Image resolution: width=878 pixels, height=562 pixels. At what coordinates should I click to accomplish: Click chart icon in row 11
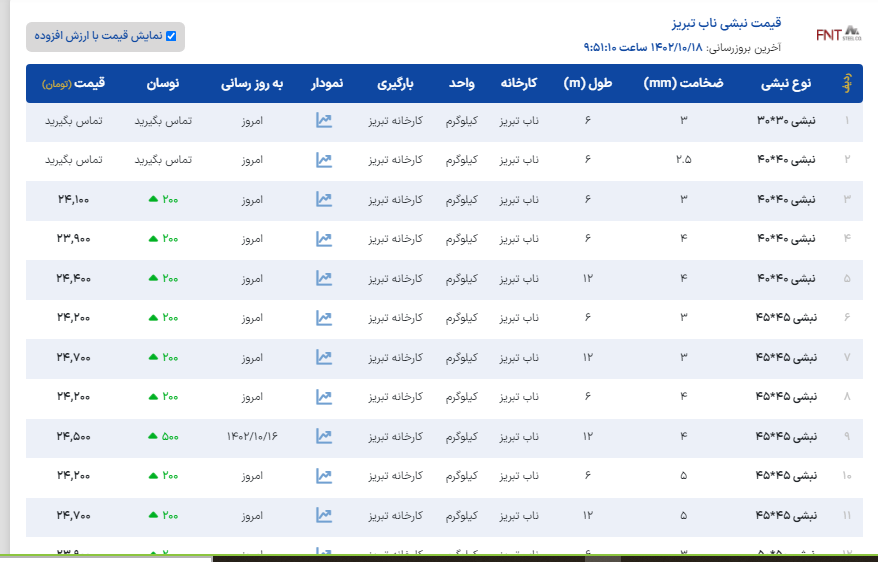(324, 515)
